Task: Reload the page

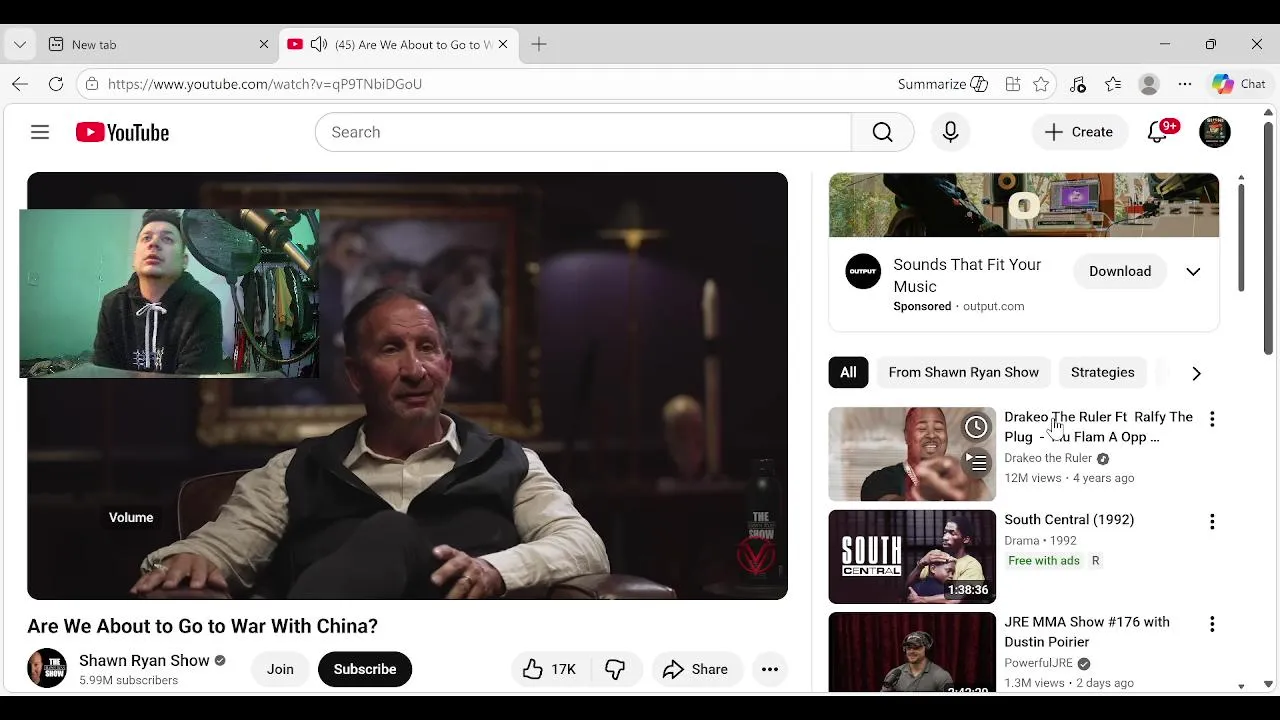Action: (x=56, y=84)
